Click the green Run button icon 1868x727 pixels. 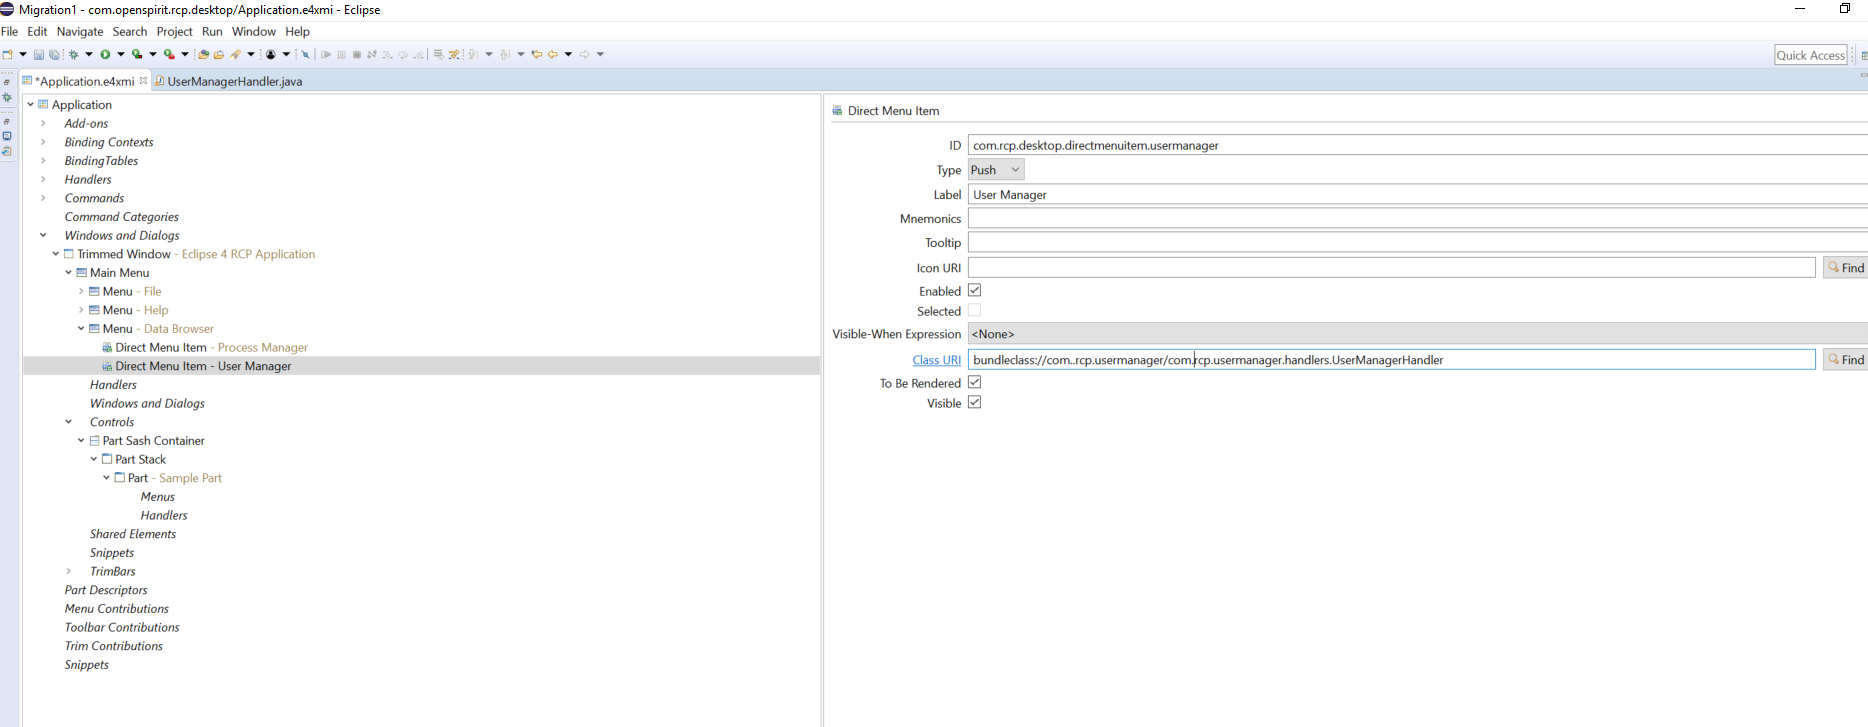click(x=105, y=54)
